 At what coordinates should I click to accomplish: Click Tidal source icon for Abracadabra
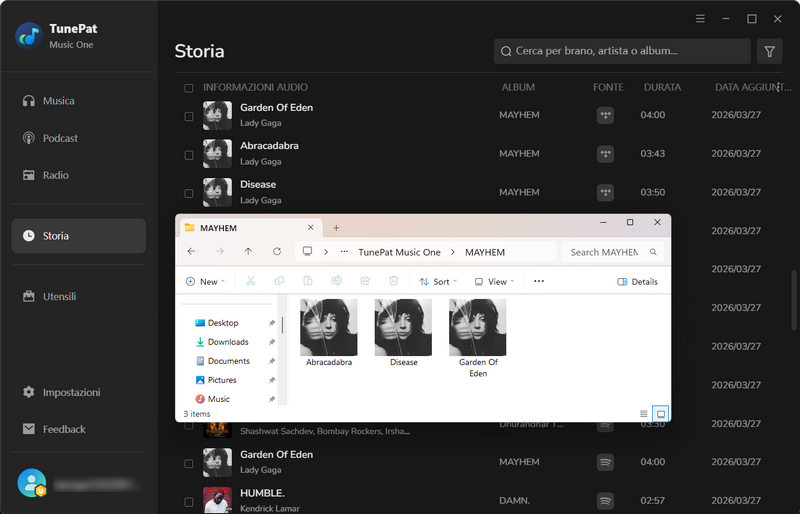pos(605,154)
